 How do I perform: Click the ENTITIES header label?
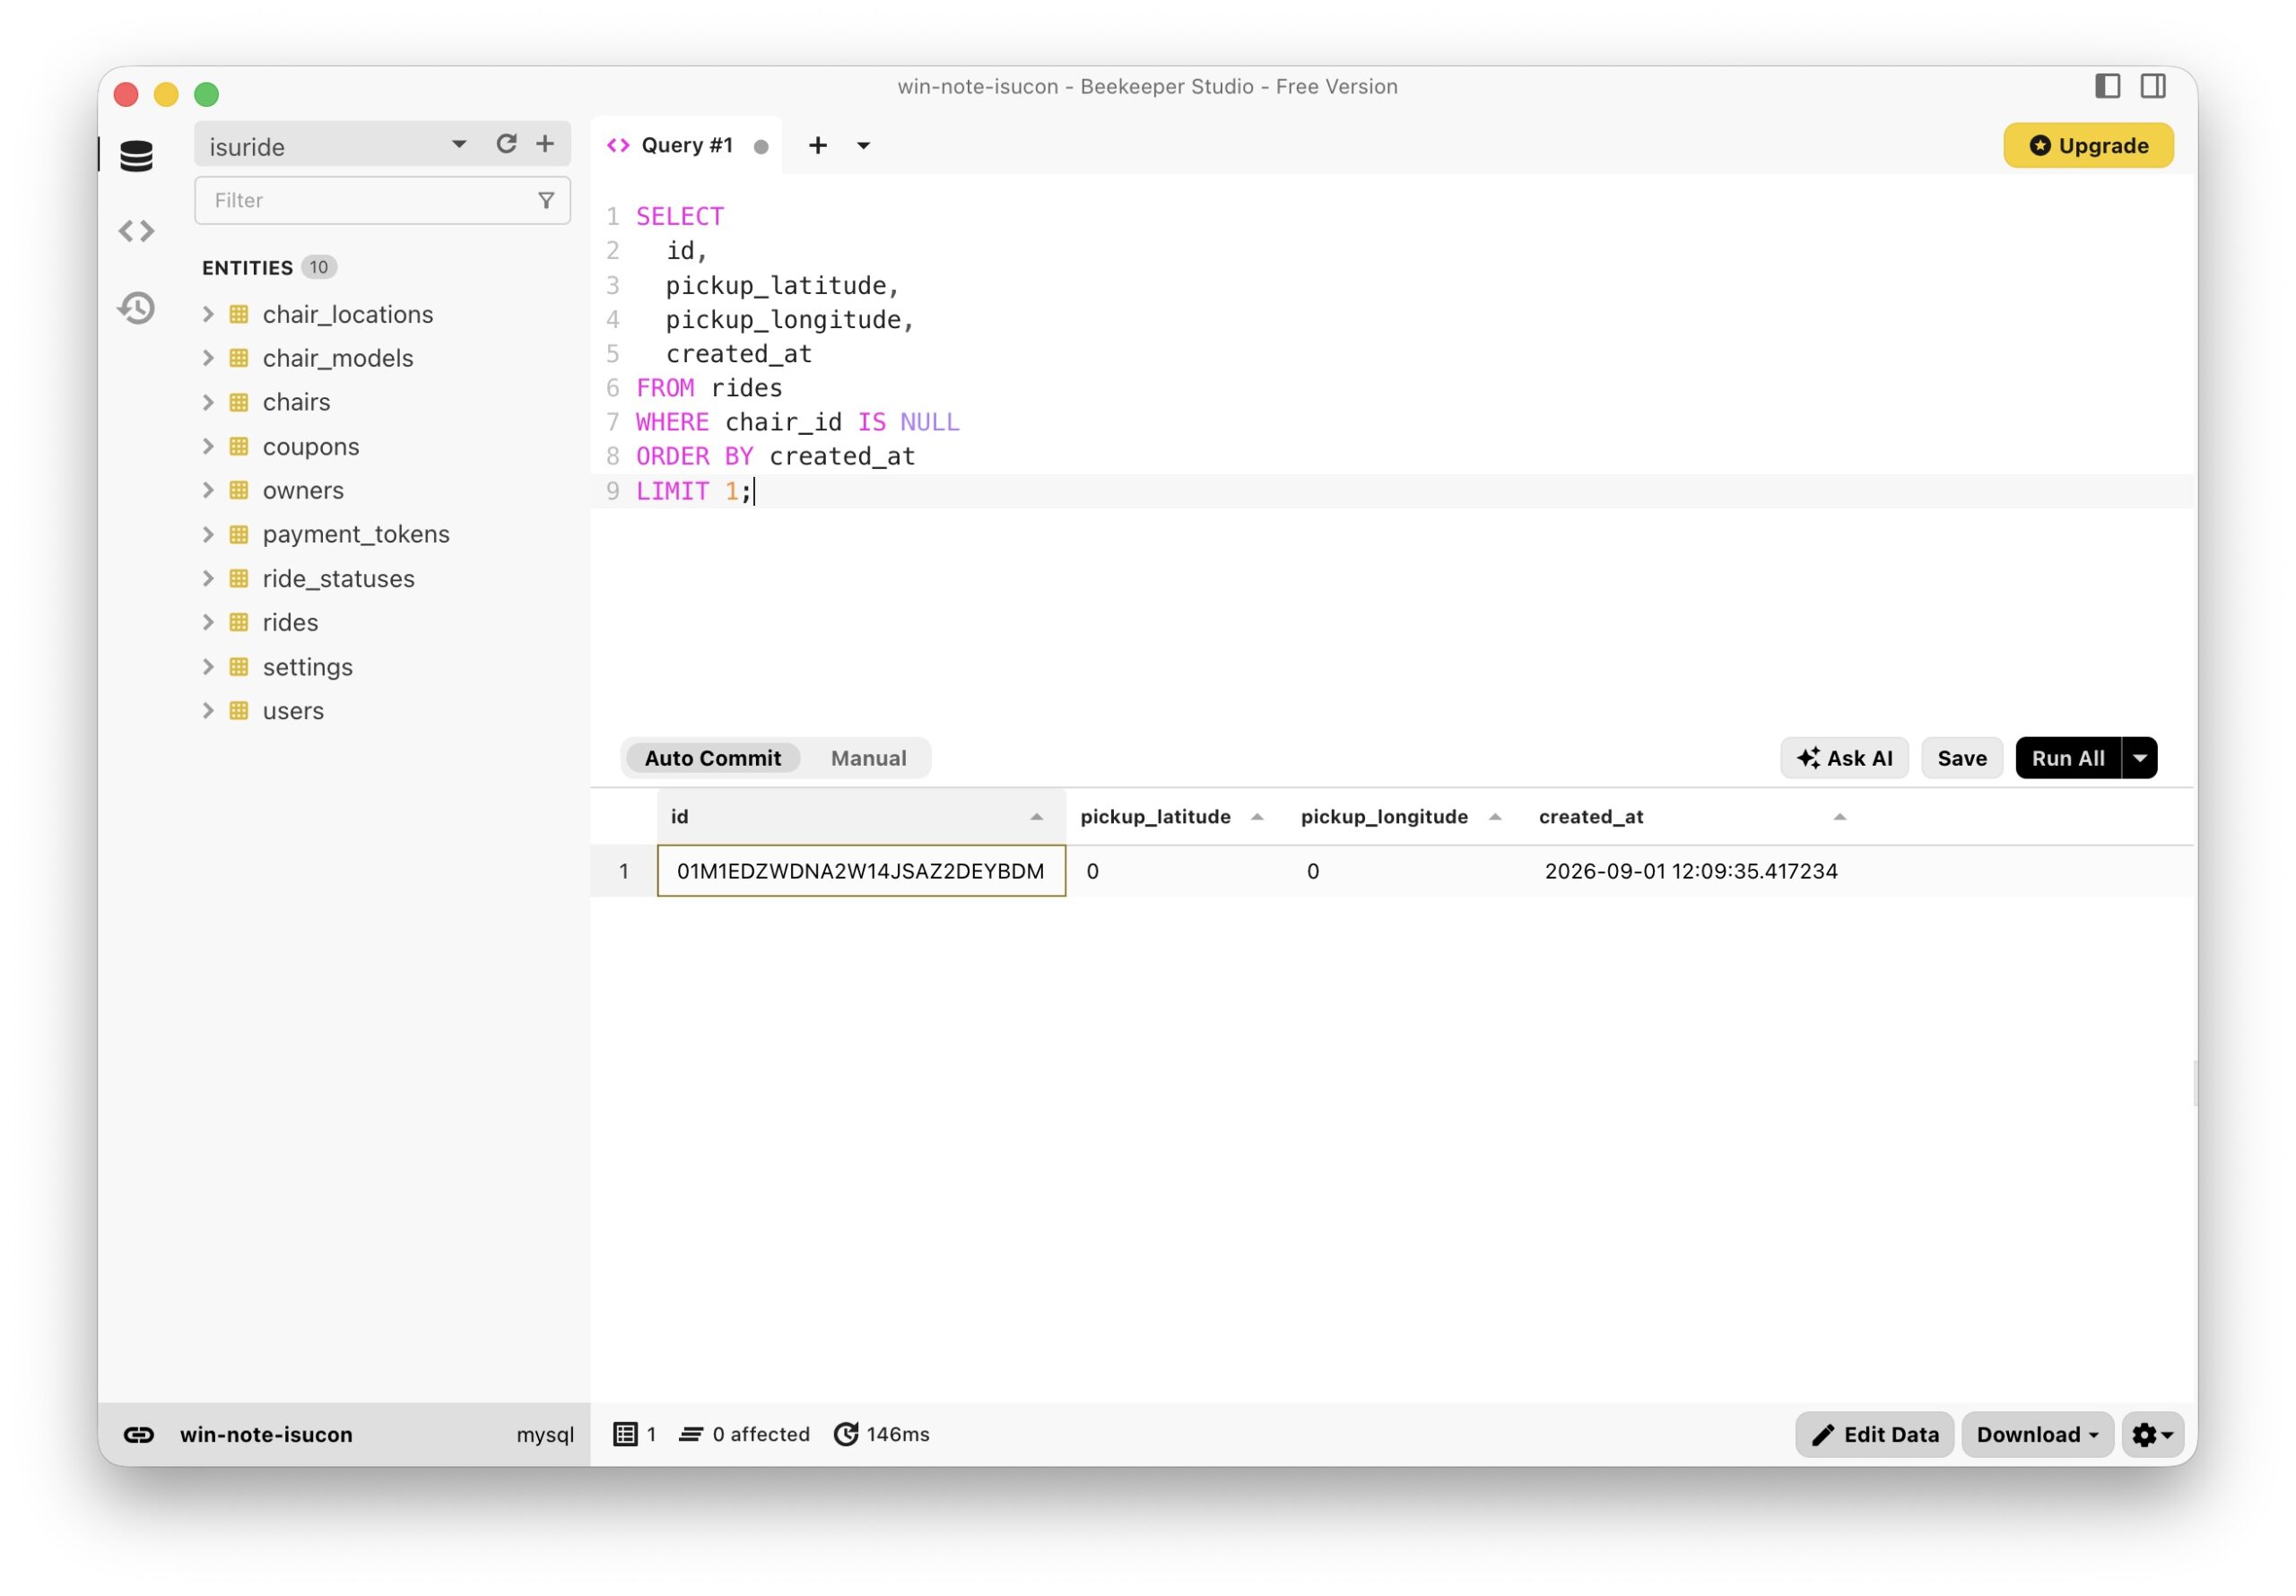click(247, 268)
